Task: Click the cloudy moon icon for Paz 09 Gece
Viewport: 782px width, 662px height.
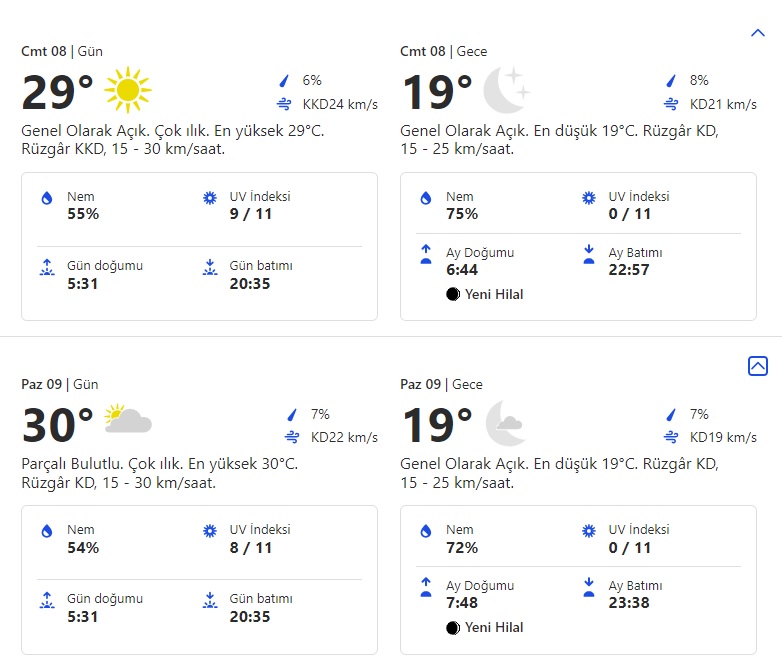Action: (x=506, y=424)
